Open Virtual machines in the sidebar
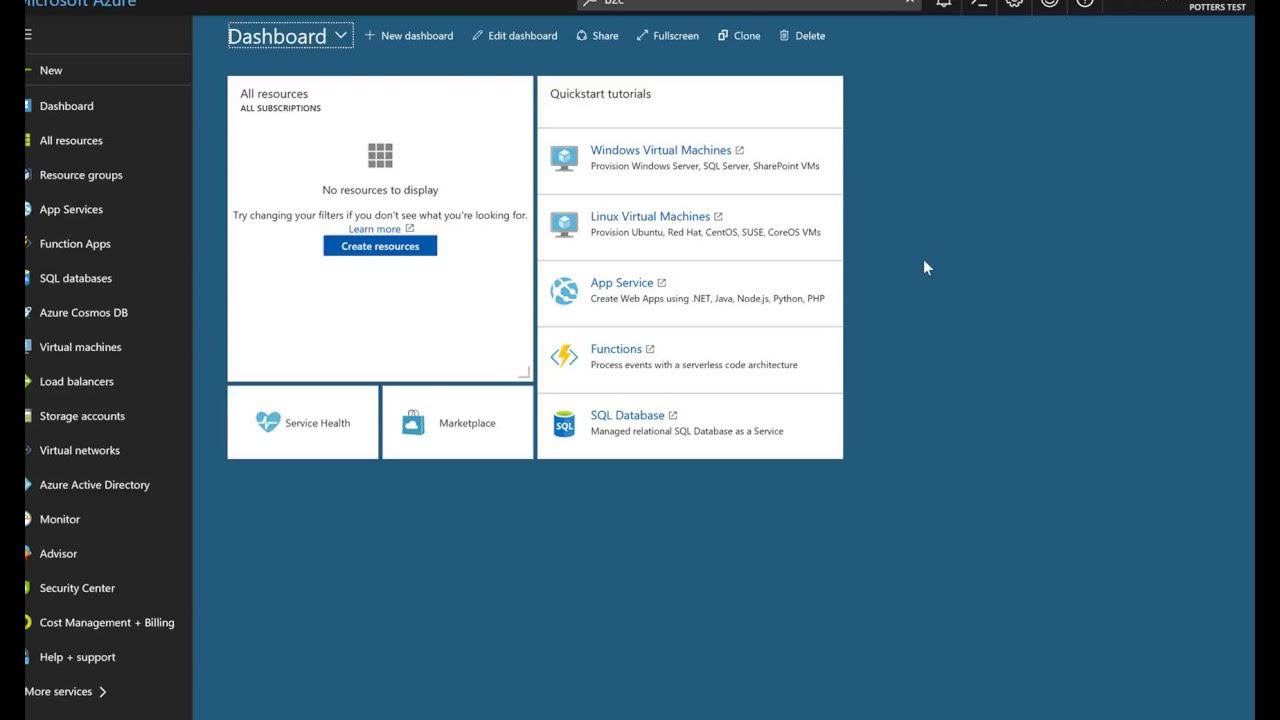This screenshot has height=720, width=1280. pyautogui.click(x=108, y=347)
